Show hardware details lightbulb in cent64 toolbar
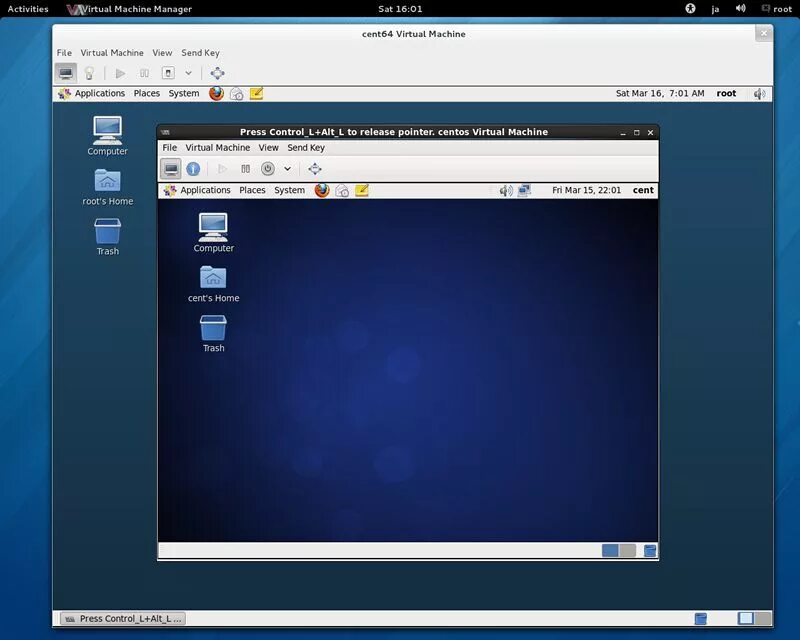The height and width of the screenshot is (640, 800). coord(89,73)
